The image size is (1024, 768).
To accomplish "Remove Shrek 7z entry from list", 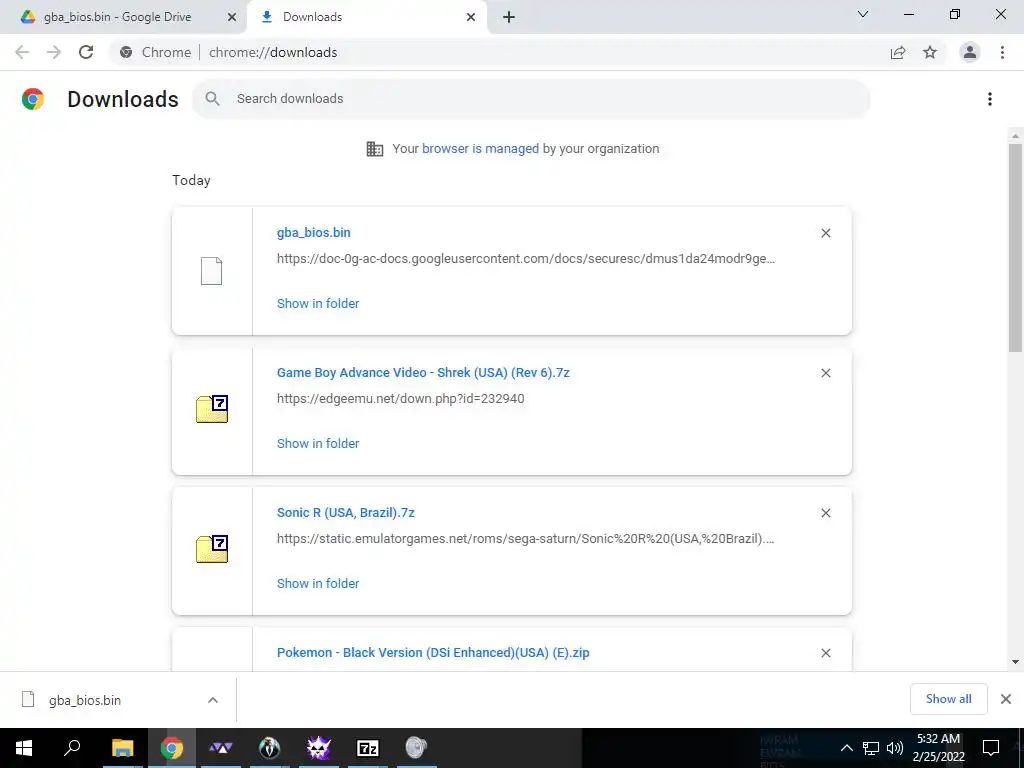I will click(x=825, y=373).
